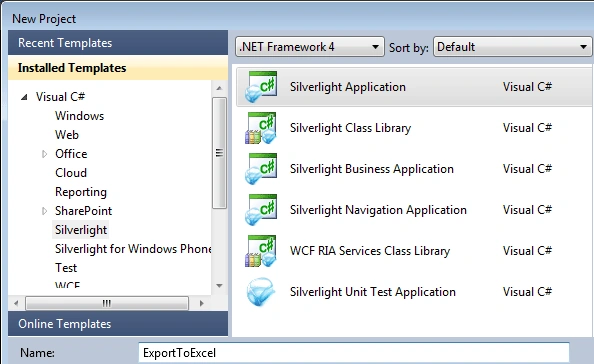The height and width of the screenshot is (364, 594).
Task: Open the Recent Templates section
Action: (118, 43)
